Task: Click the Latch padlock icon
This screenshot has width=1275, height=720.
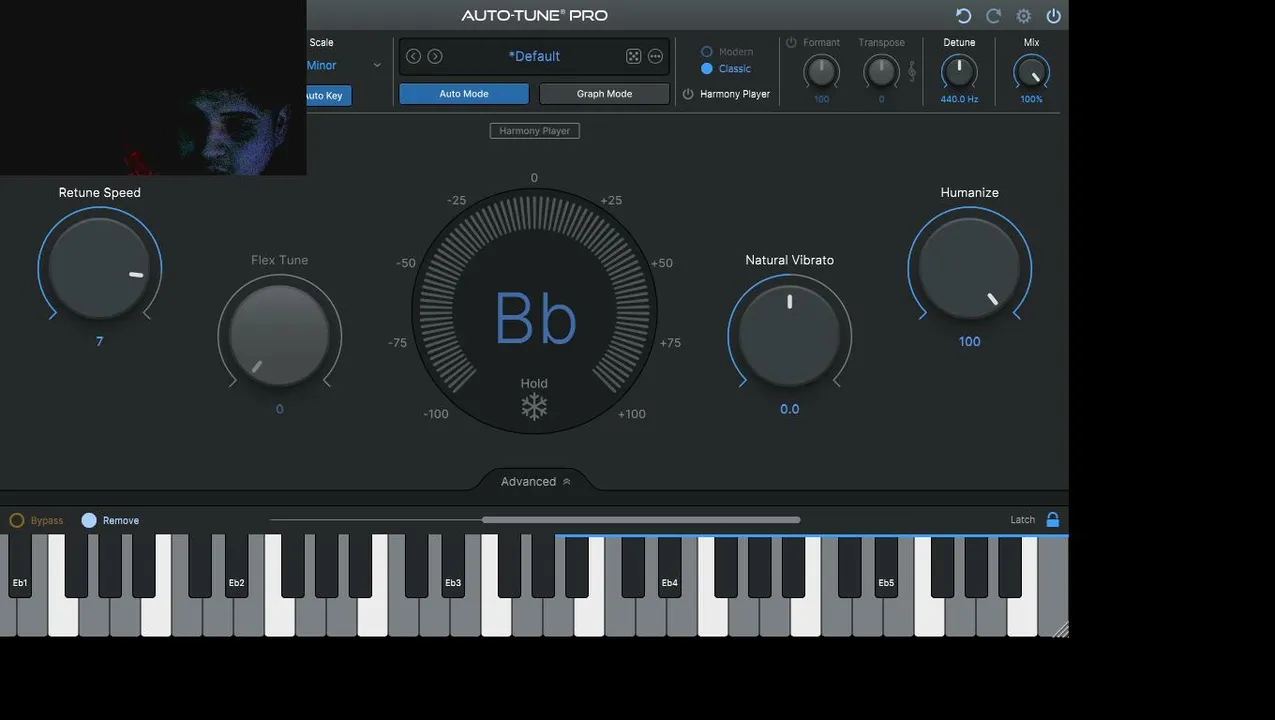Action: [1052, 519]
